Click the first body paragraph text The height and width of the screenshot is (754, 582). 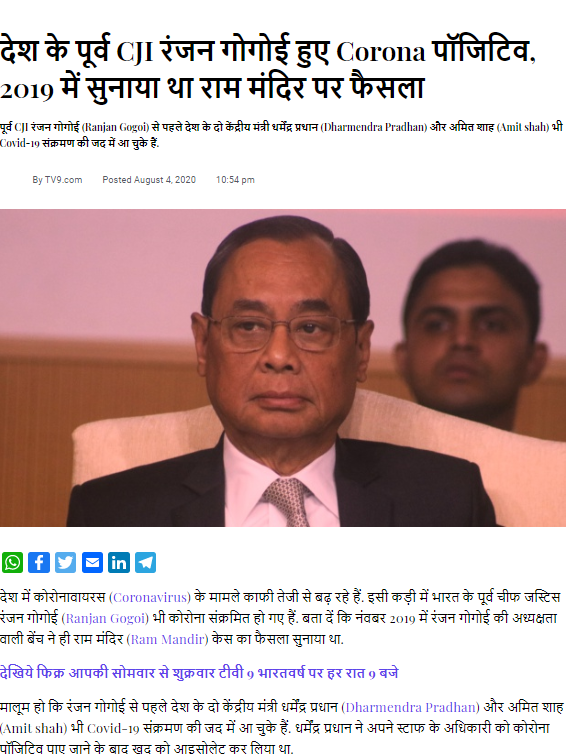pos(280,618)
